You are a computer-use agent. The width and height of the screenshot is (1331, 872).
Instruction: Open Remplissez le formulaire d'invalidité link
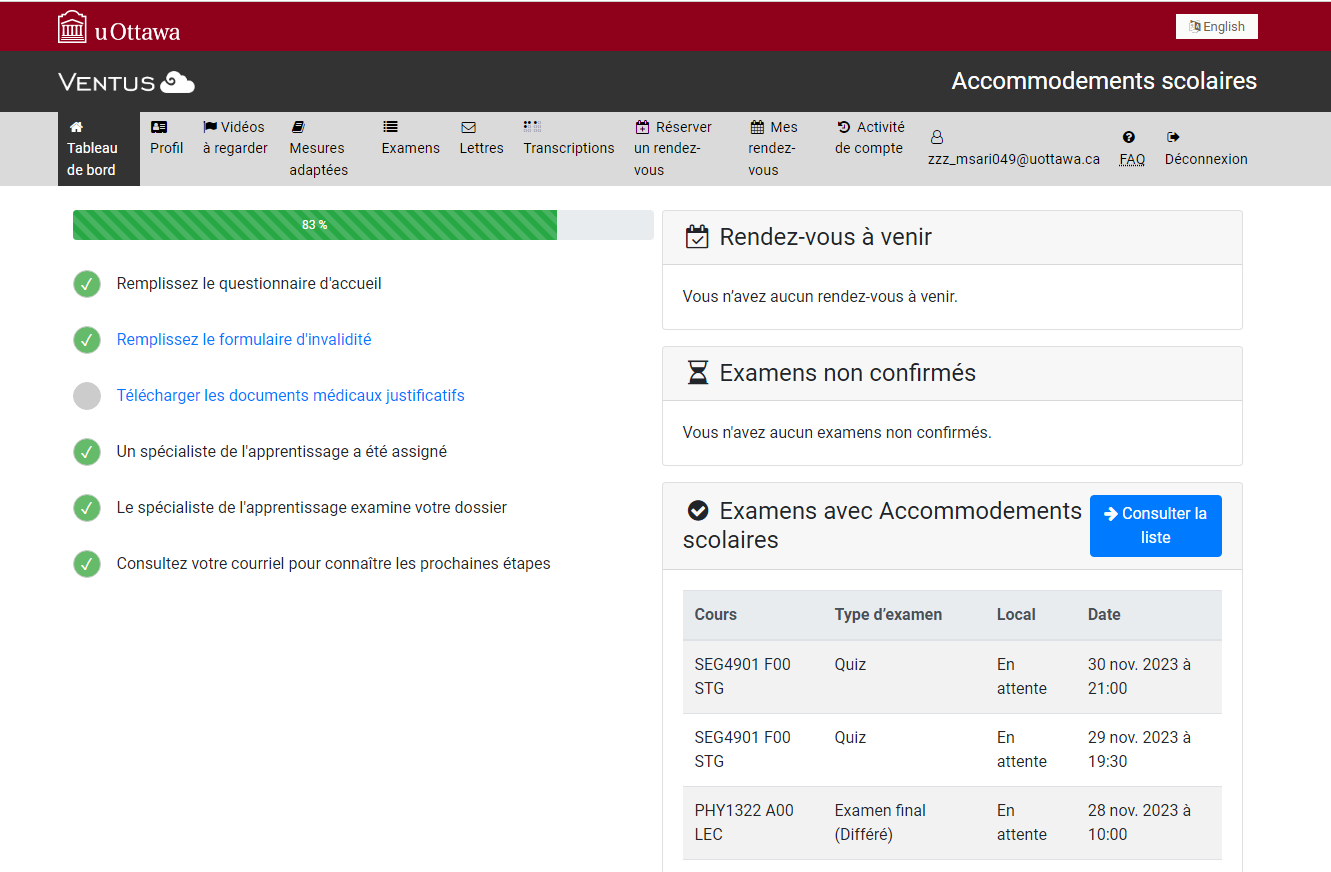click(x=244, y=340)
